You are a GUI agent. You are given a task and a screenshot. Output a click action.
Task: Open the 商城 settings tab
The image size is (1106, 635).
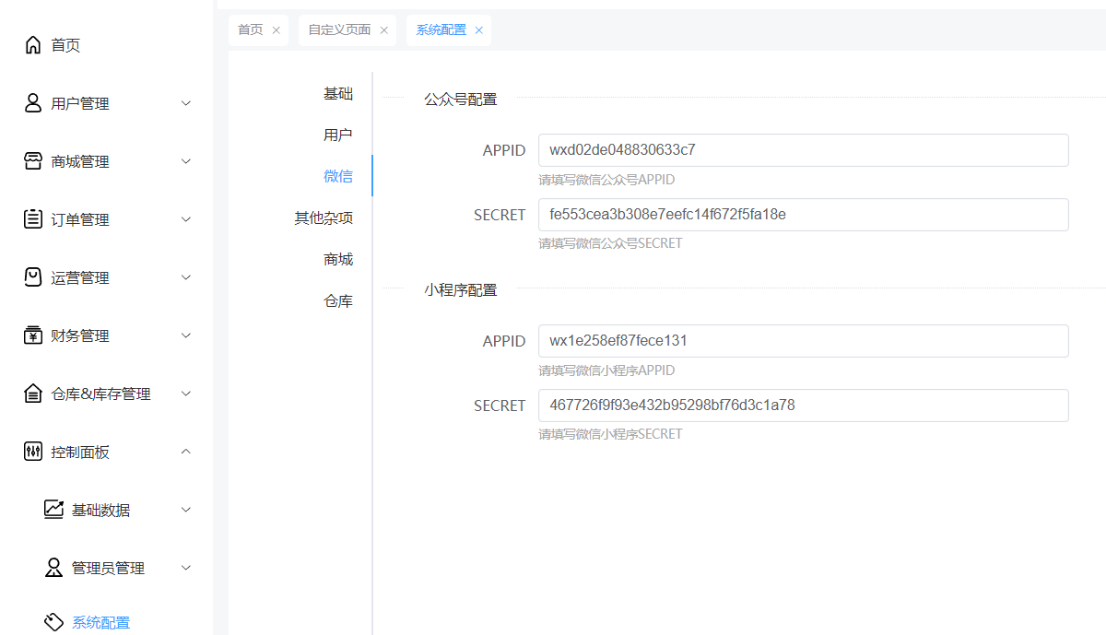(x=338, y=260)
